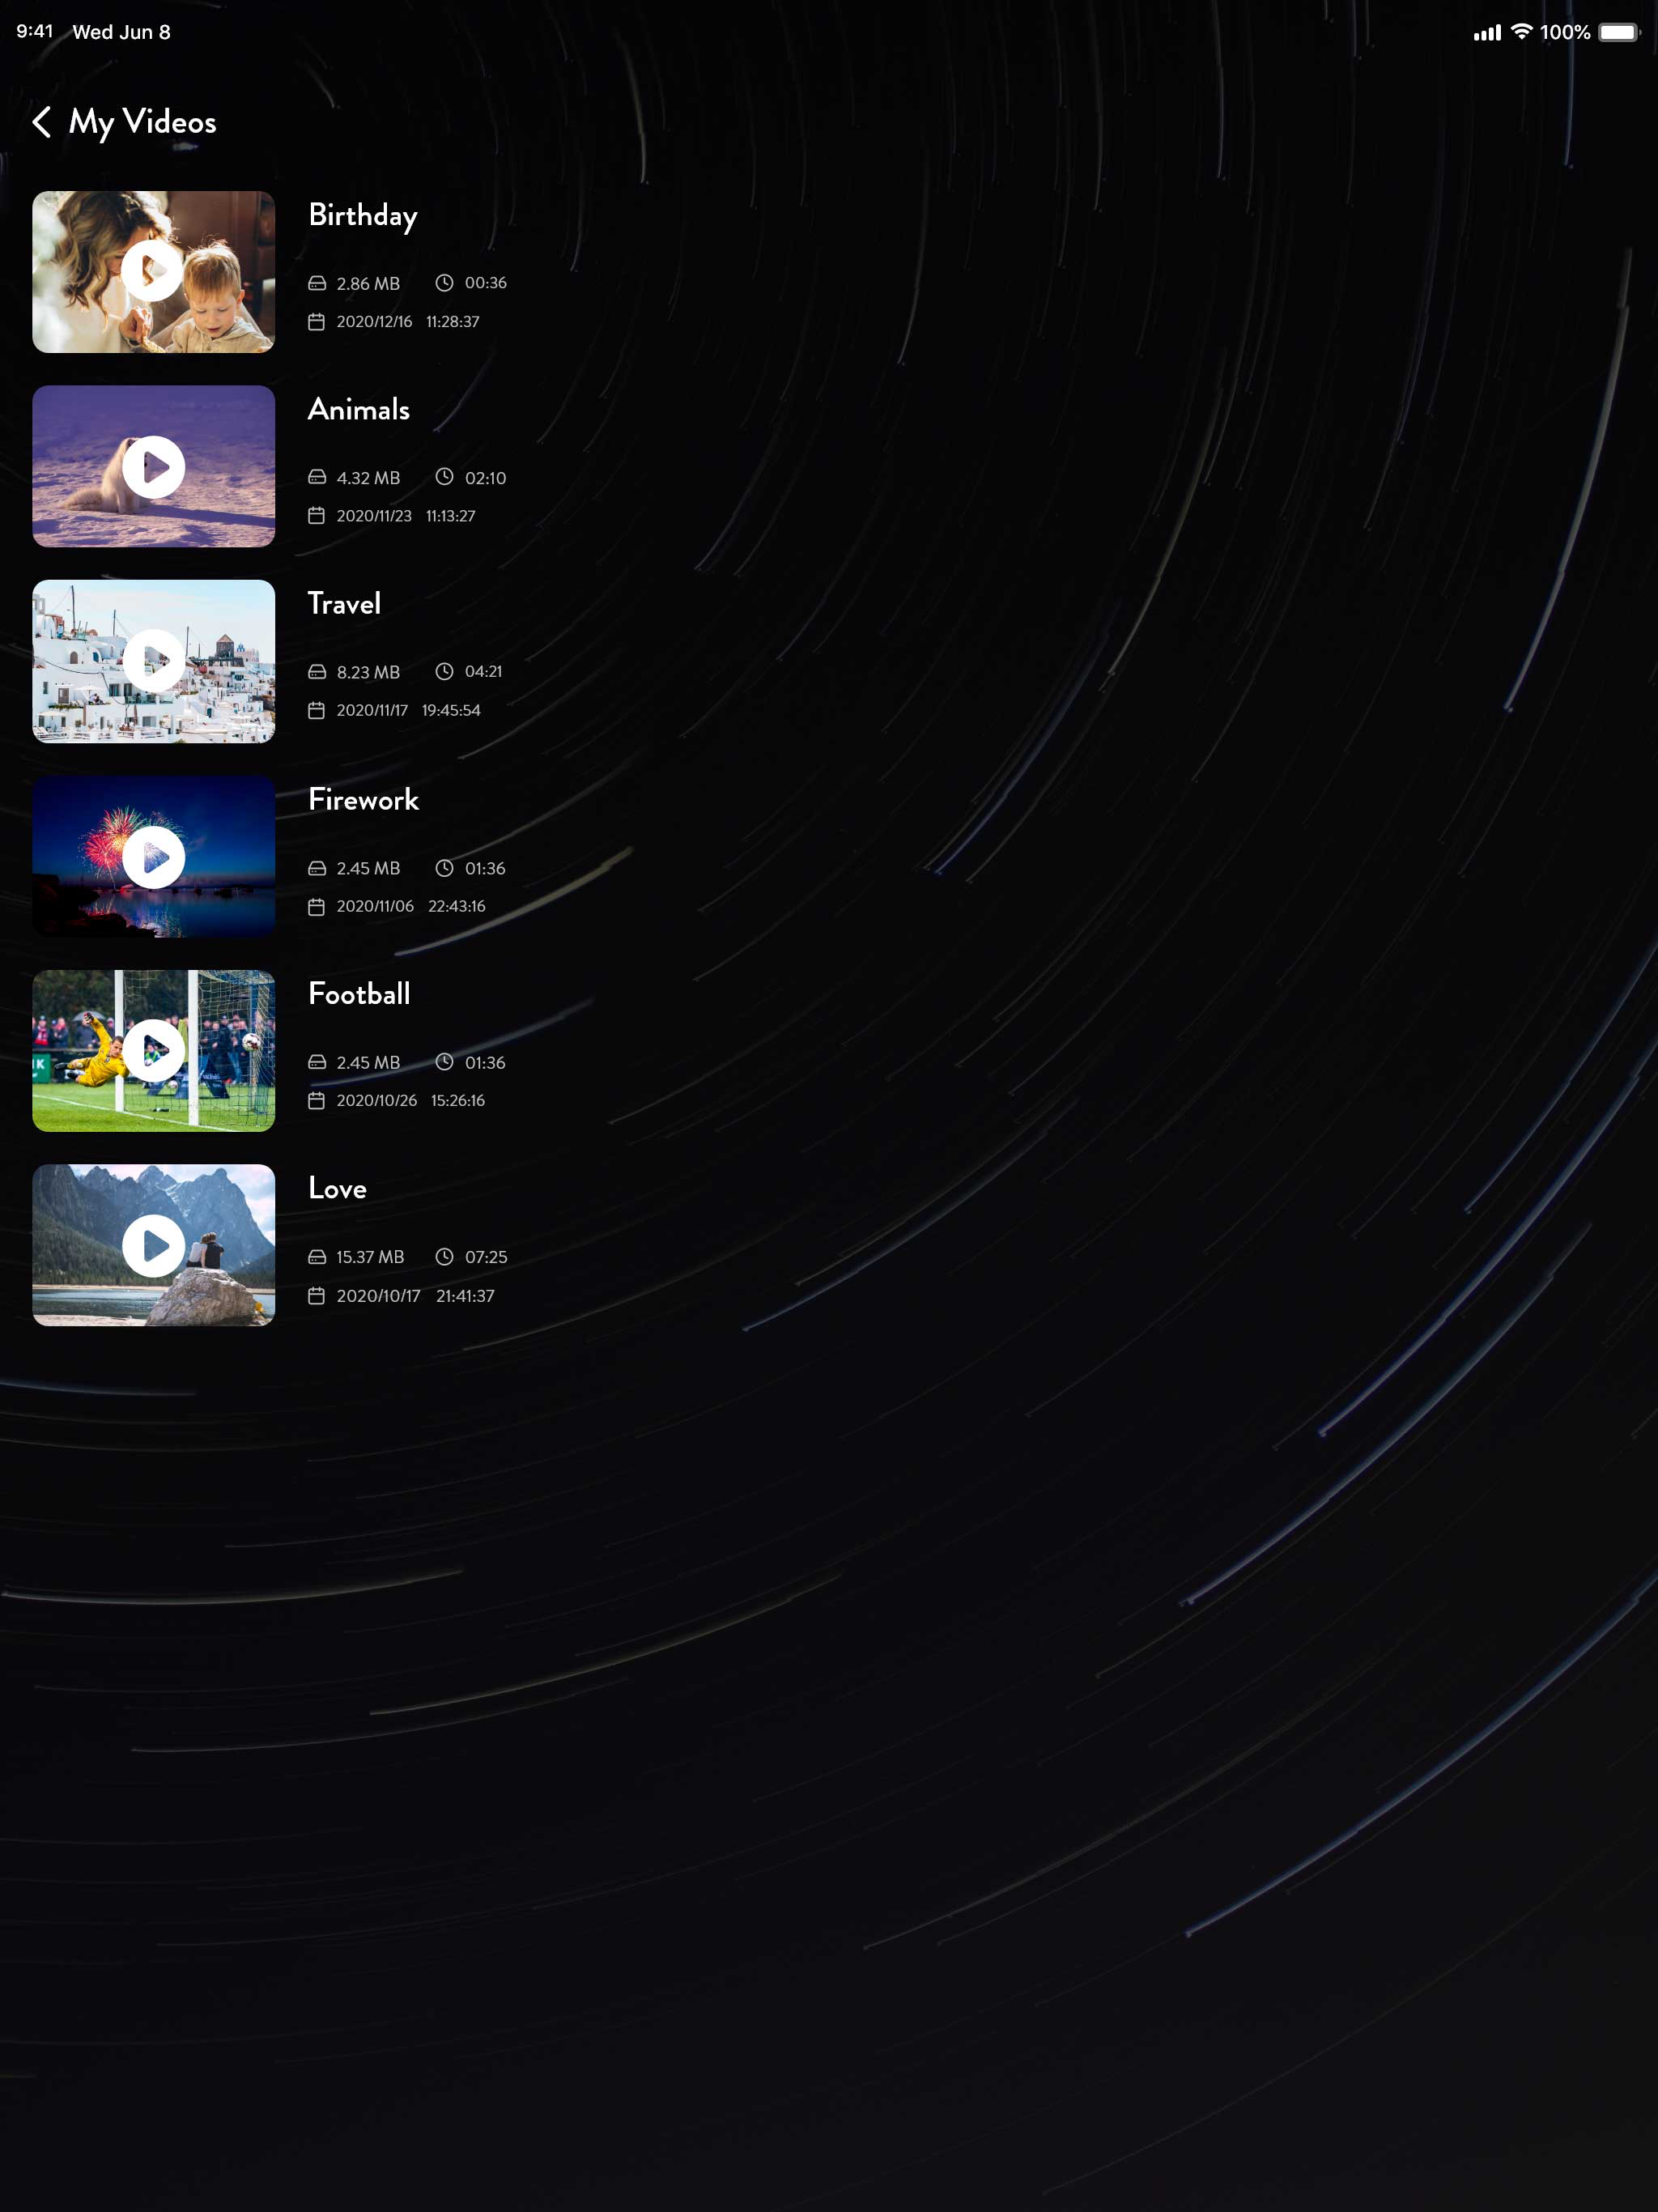Click the storage icon beside 15.37 MB
The width and height of the screenshot is (1658, 2212).
point(317,1257)
